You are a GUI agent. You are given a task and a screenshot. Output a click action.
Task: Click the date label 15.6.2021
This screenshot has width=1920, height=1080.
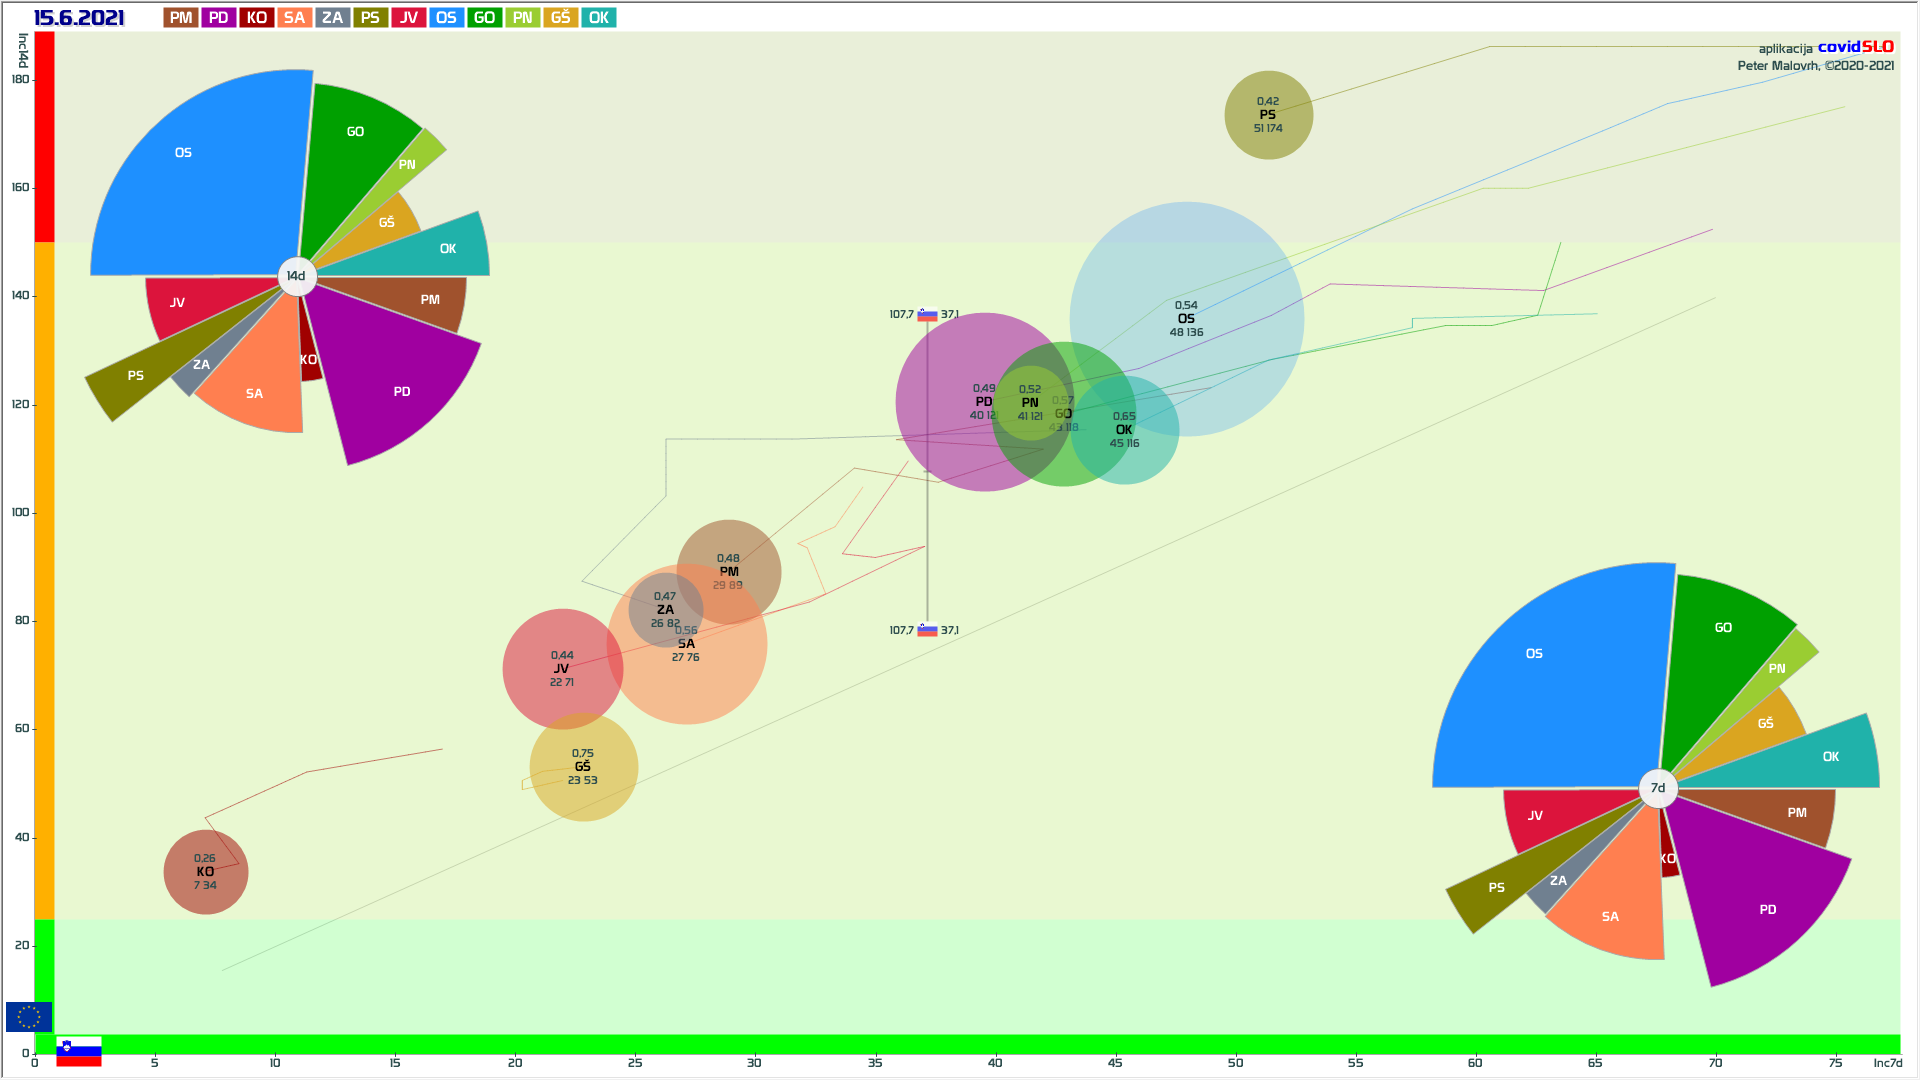(x=79, y=17)
